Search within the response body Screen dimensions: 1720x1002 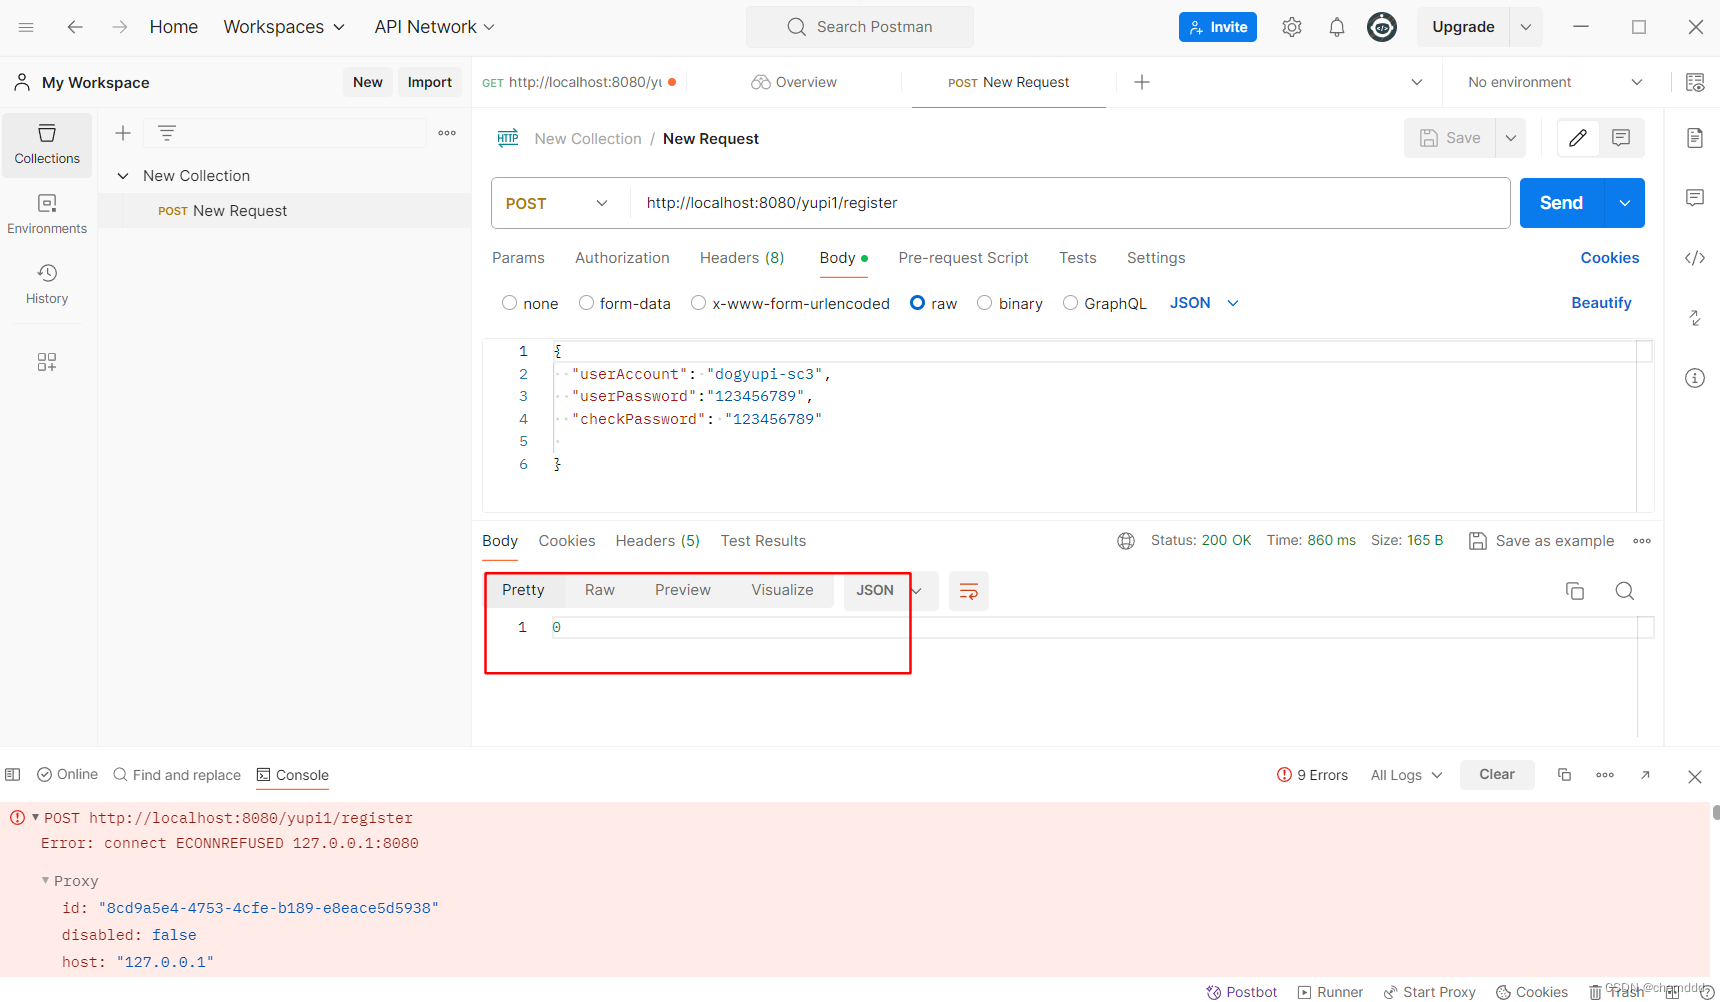pos(1625,591)
